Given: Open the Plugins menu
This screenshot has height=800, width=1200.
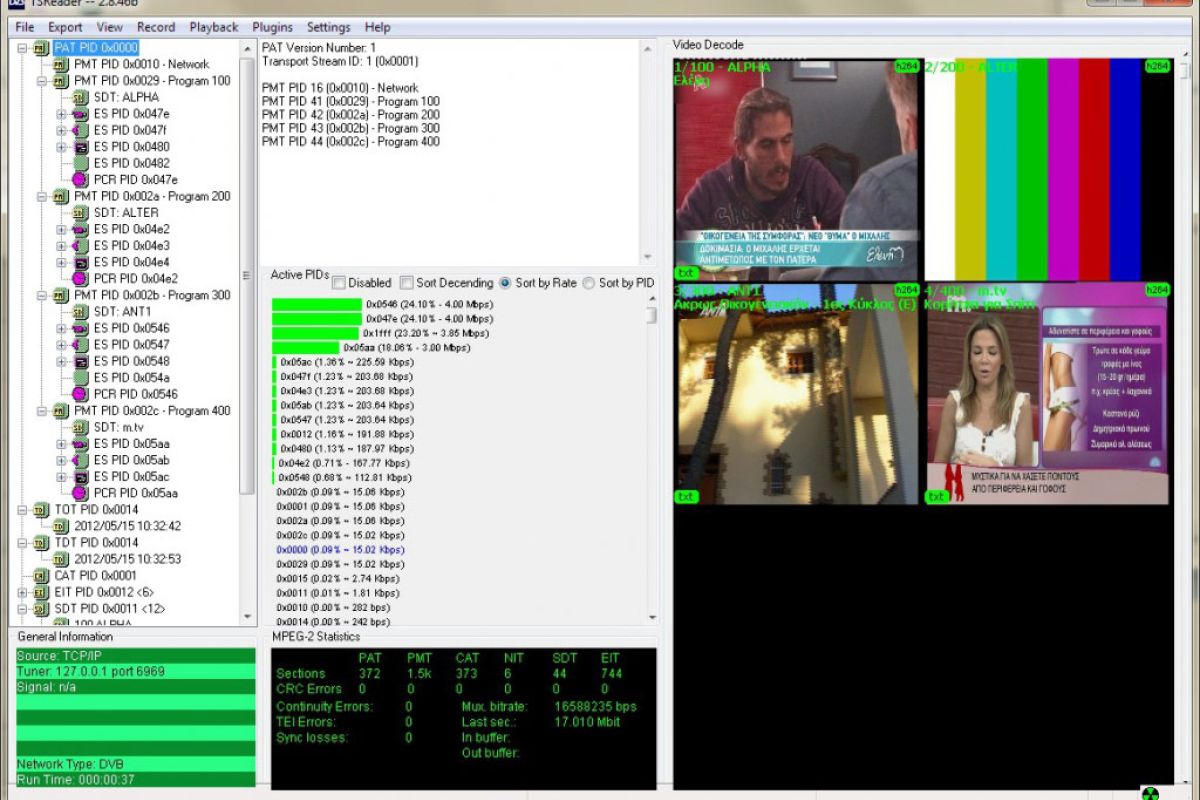Looking at the screenshot, I should click(x=272, y=27).
